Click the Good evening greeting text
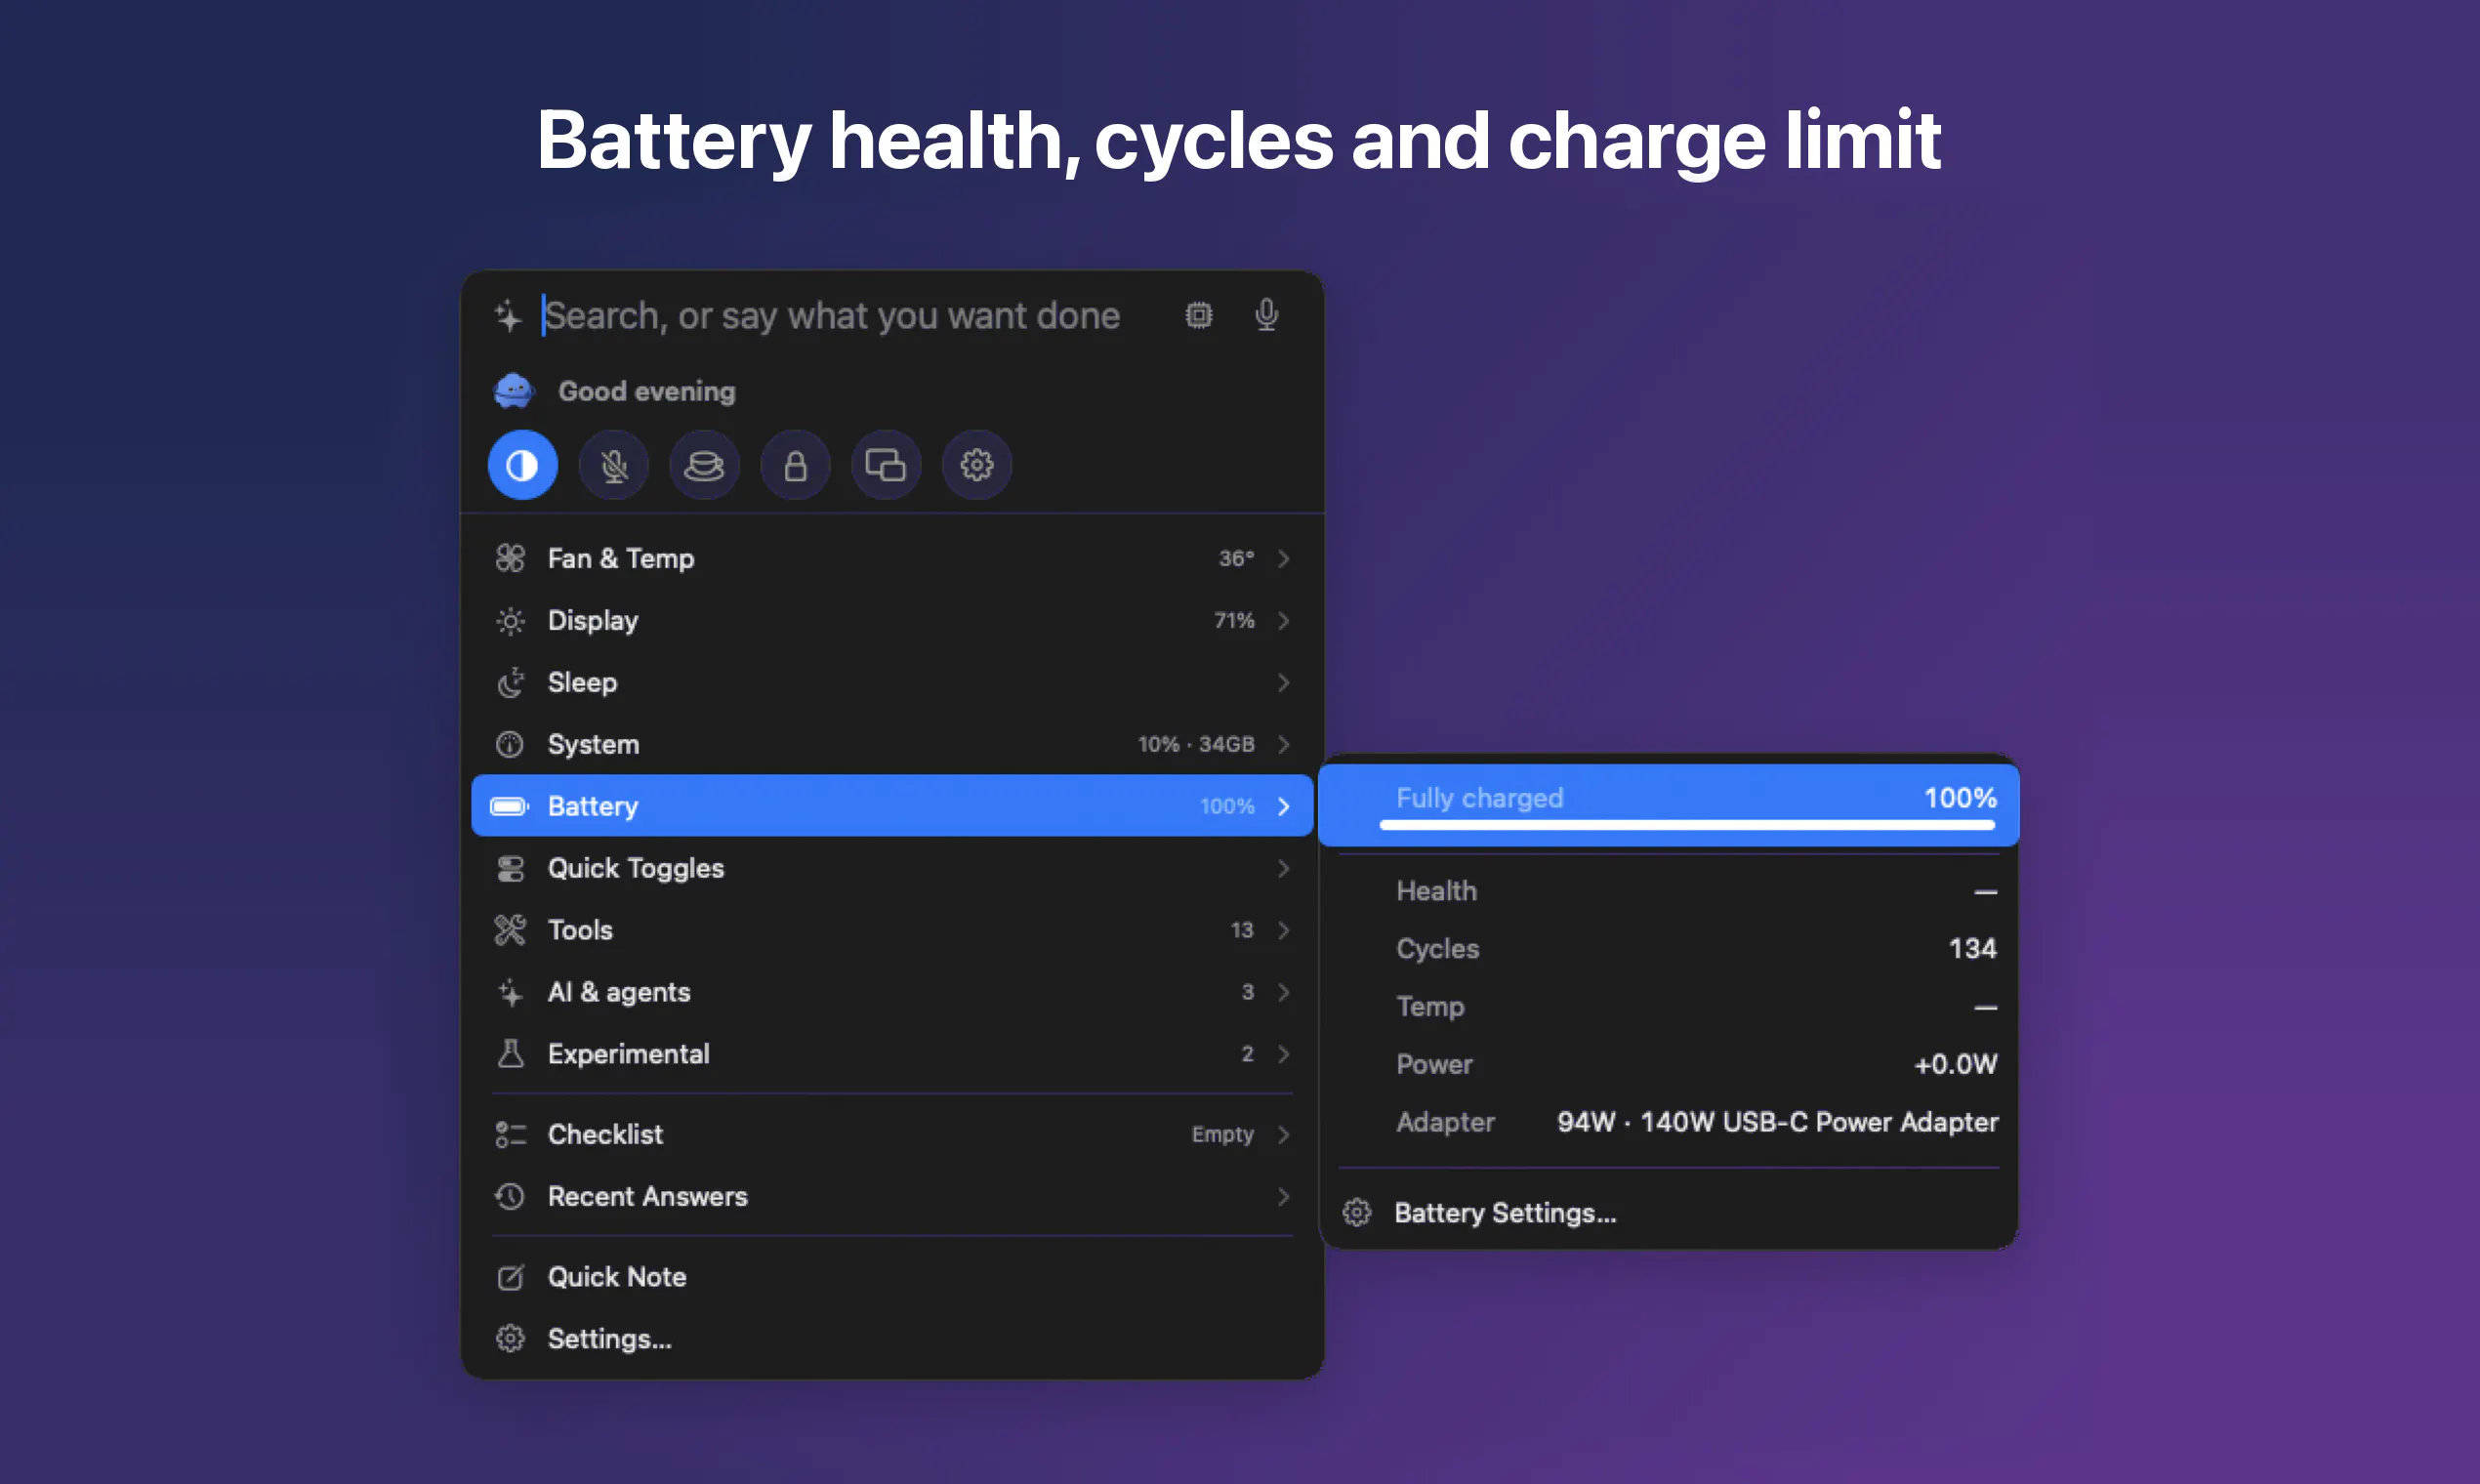Screen dimensions: 2480x1484 pyautogui.click(x=646, y=391)
